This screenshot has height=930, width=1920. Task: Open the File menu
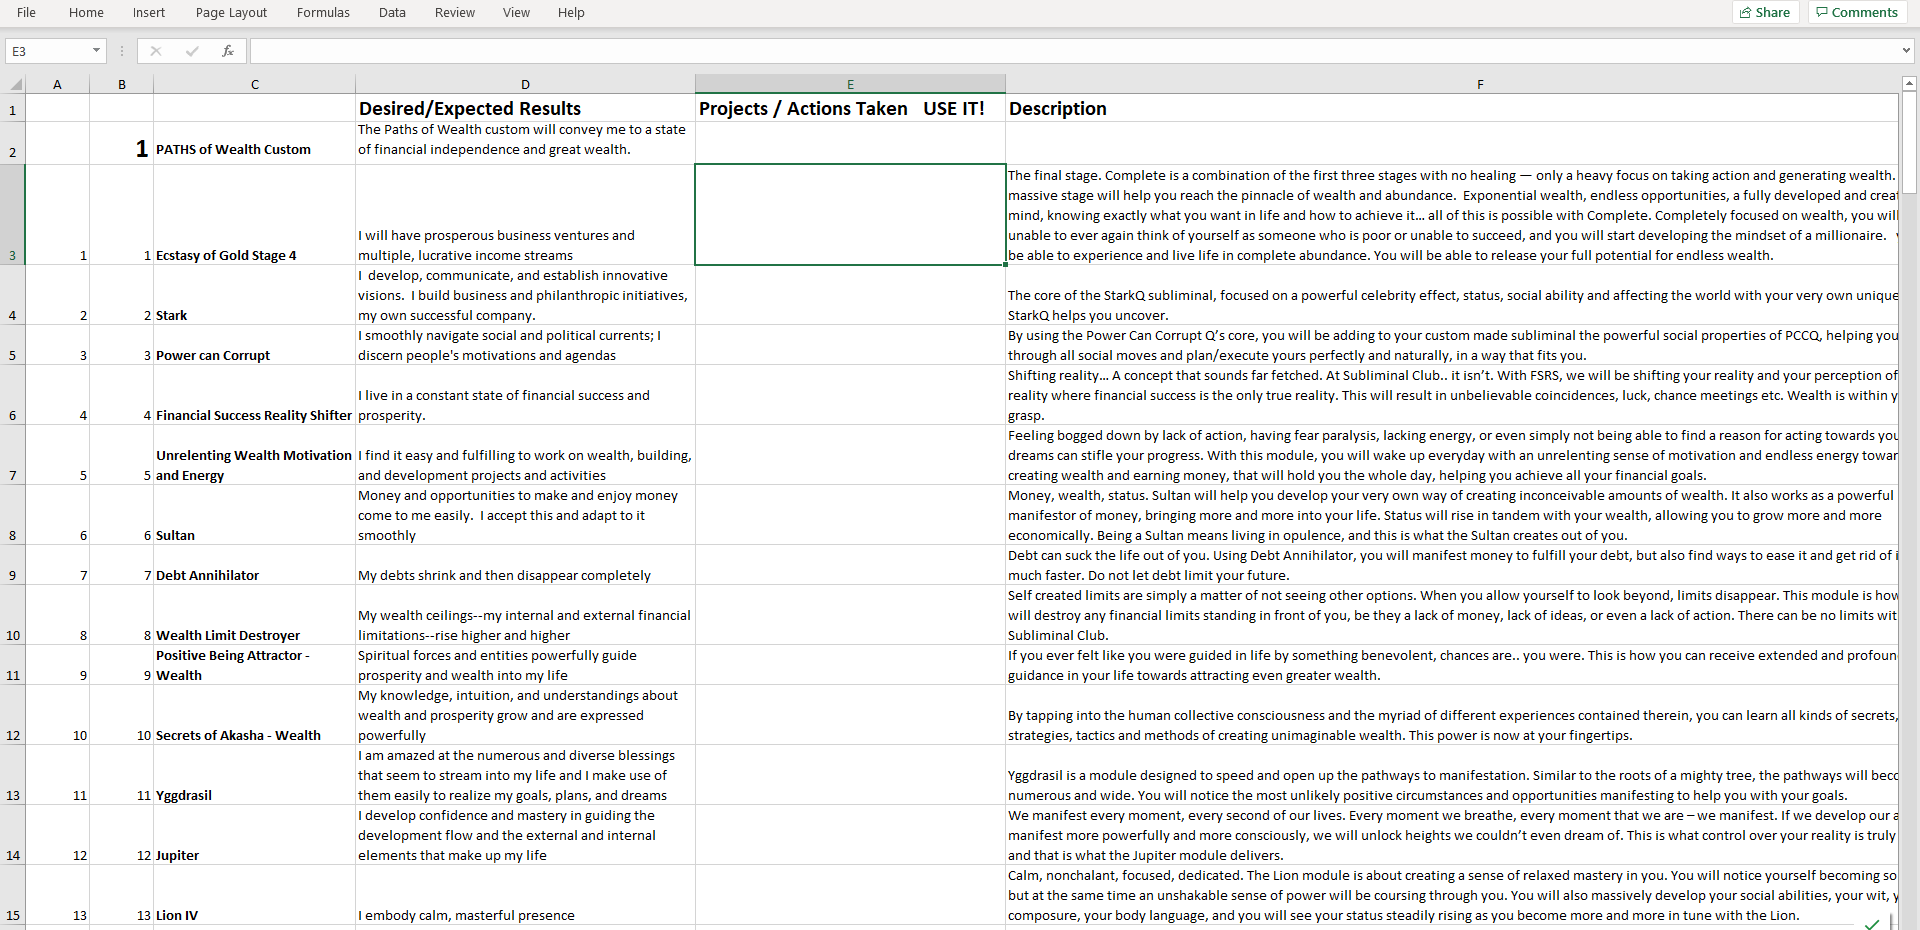tap(26, 12)
